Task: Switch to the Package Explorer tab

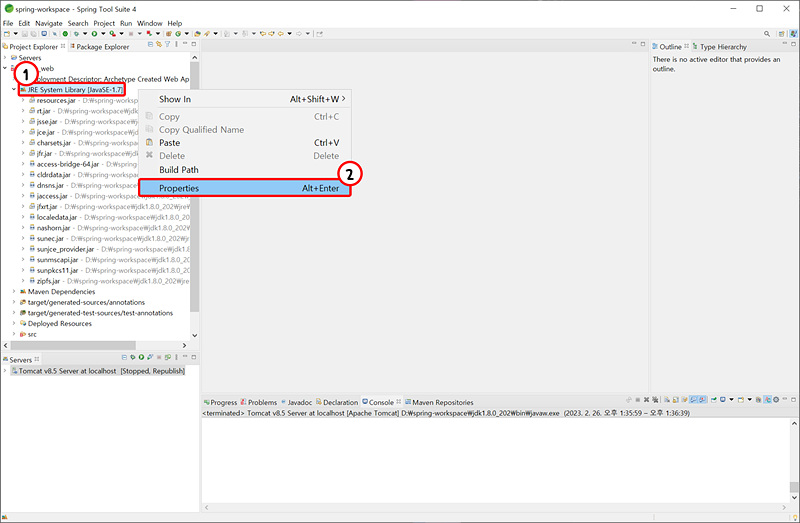Action: pyautogui.click(x=99, y=46)
